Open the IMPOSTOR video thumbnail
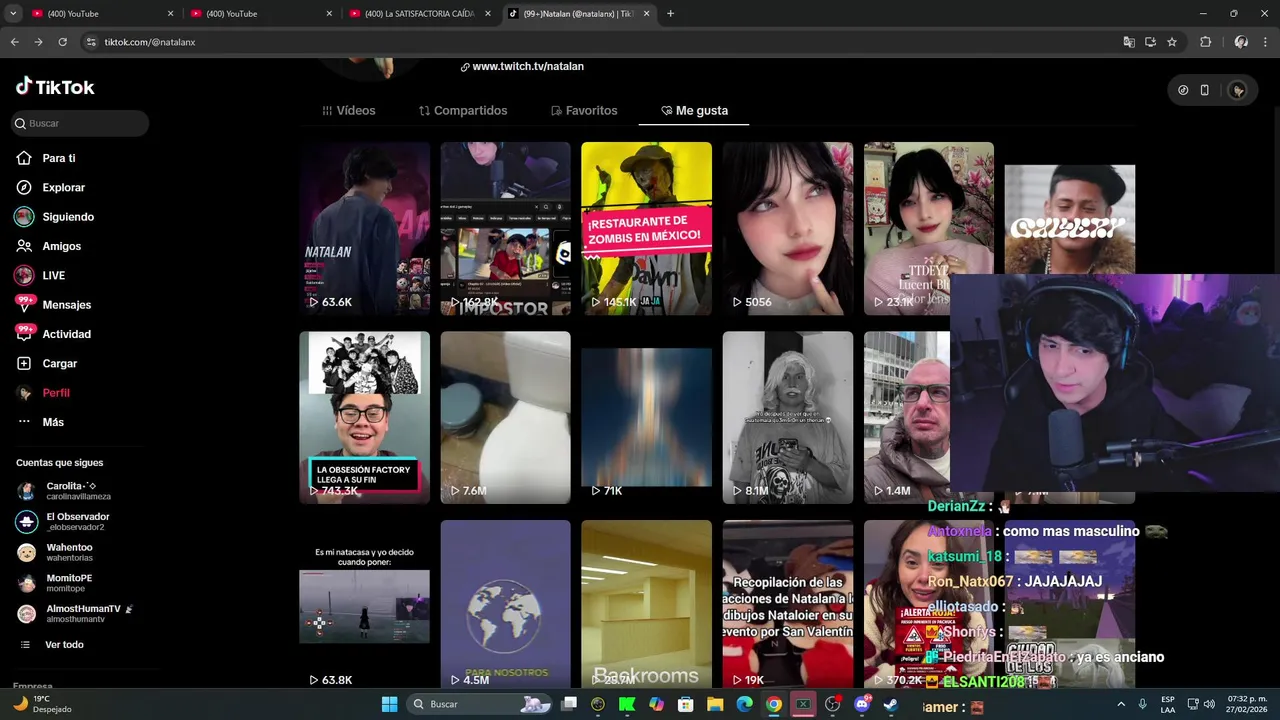This screenshot has height=720, width=1280. [505, 228]
